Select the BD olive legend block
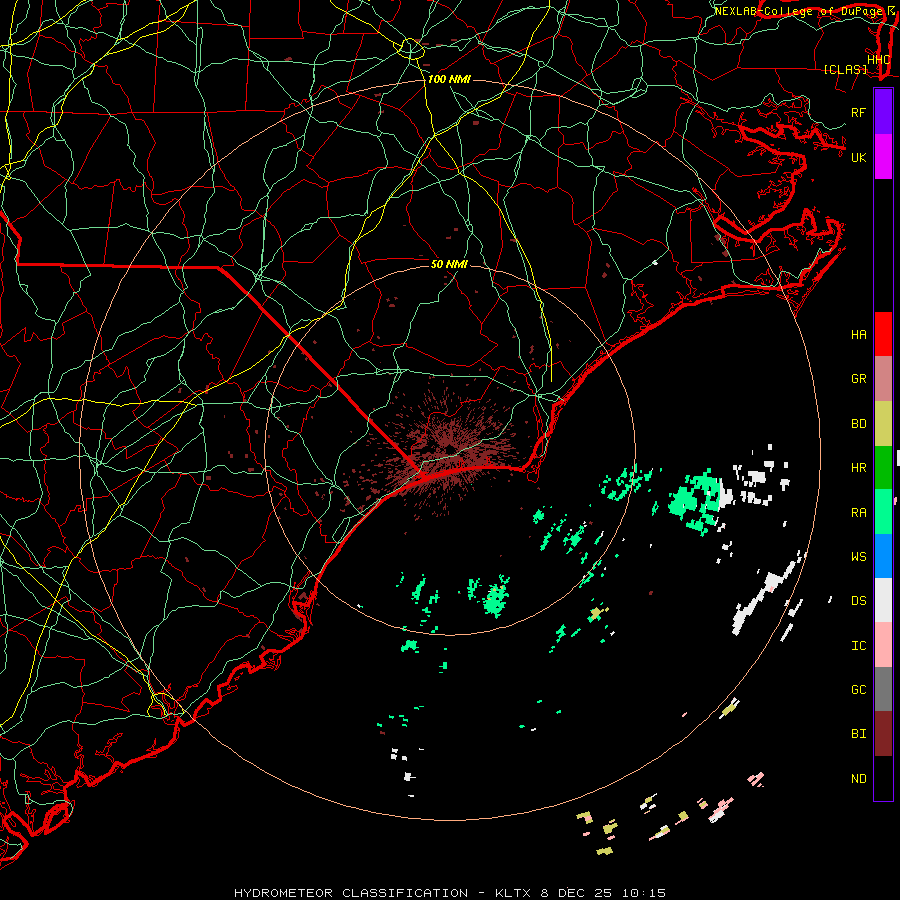This screenshot has height=900, width=900. [x=883, y=424]
